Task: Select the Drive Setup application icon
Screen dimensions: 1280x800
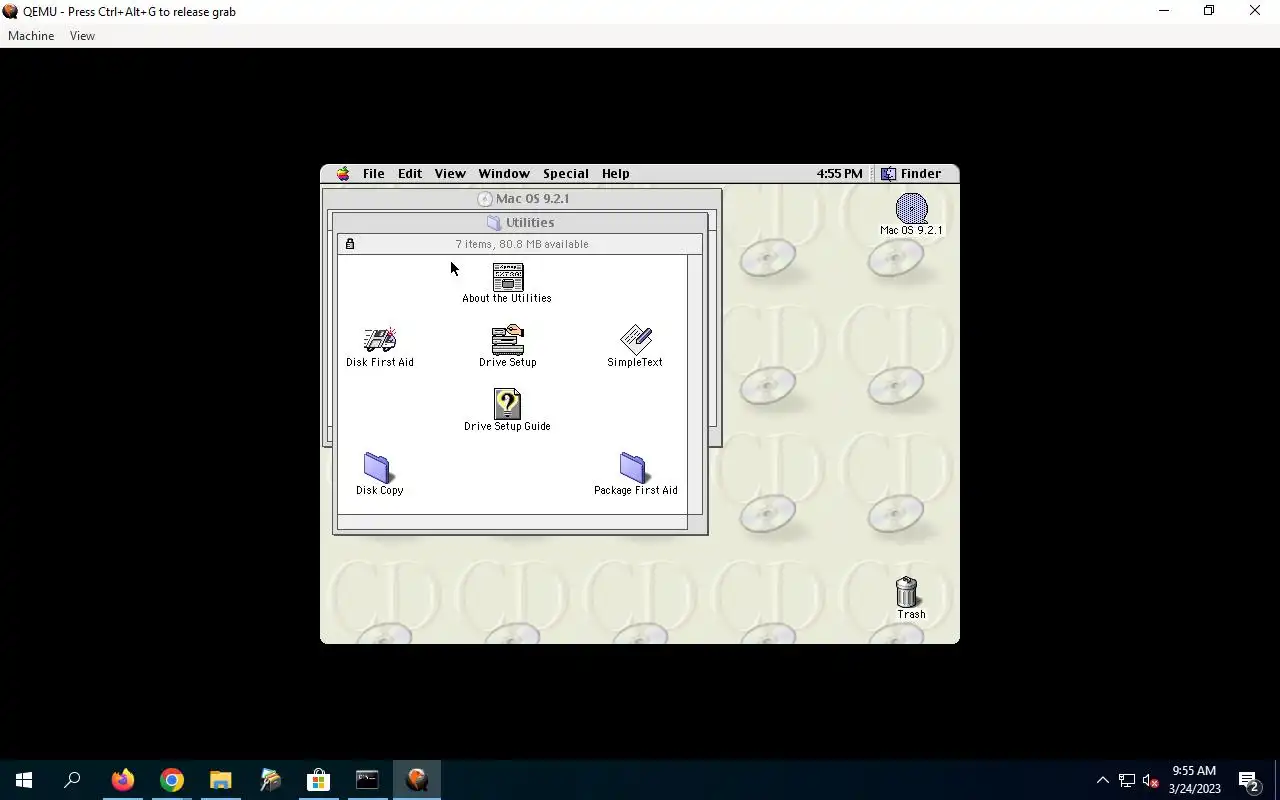Action: [508, 340]
